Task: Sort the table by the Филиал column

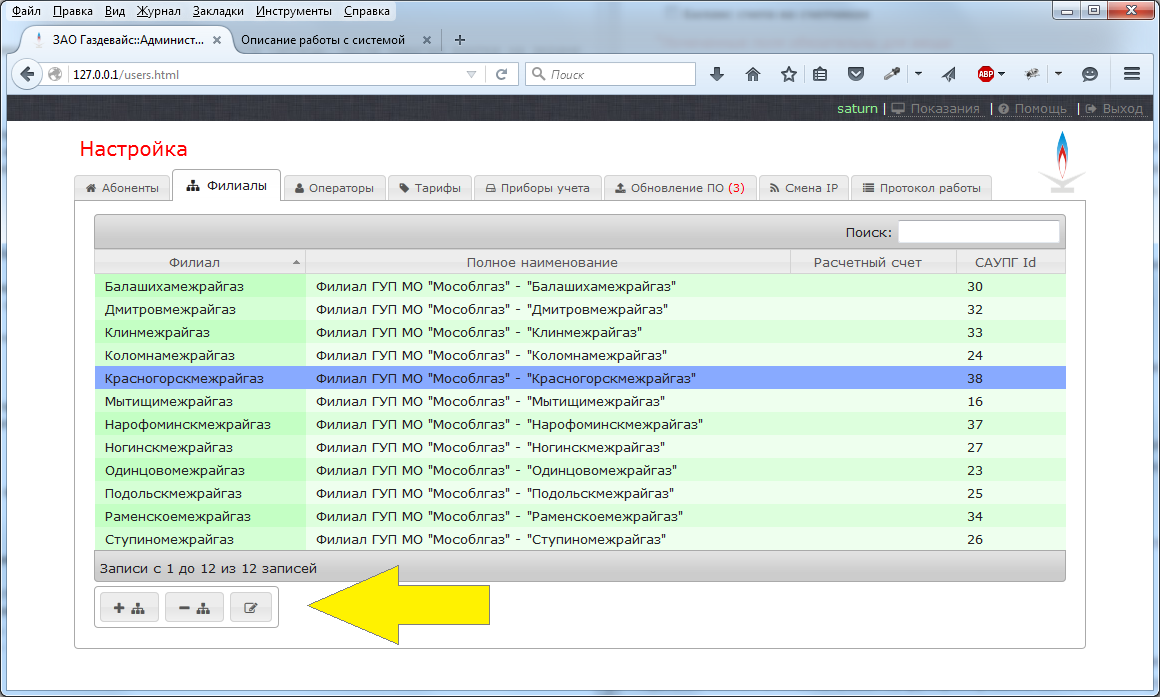Action: [200, 262]
